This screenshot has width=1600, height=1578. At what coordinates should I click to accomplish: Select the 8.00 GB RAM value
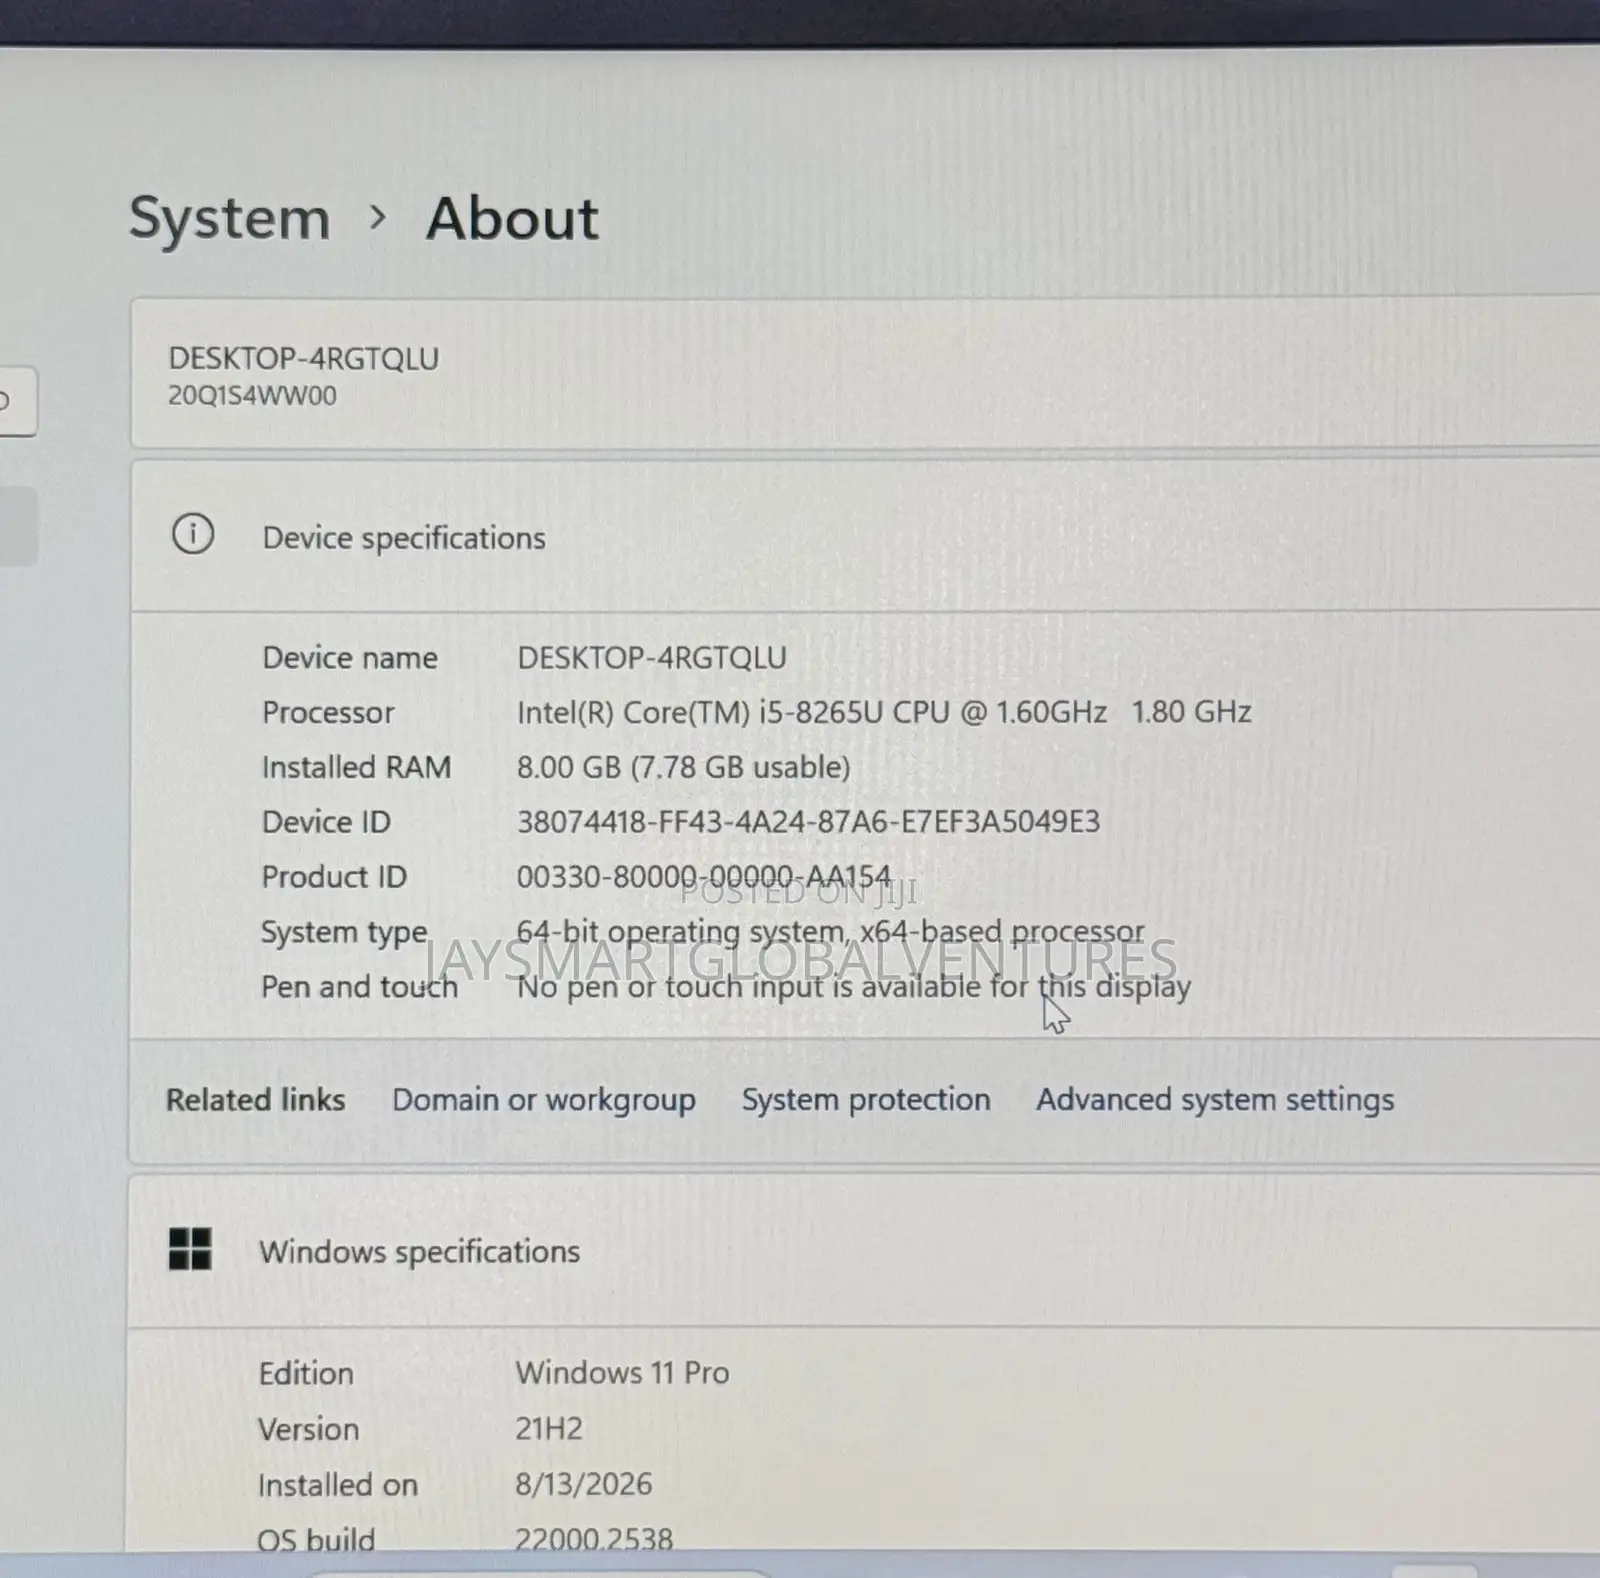point(683,767)
